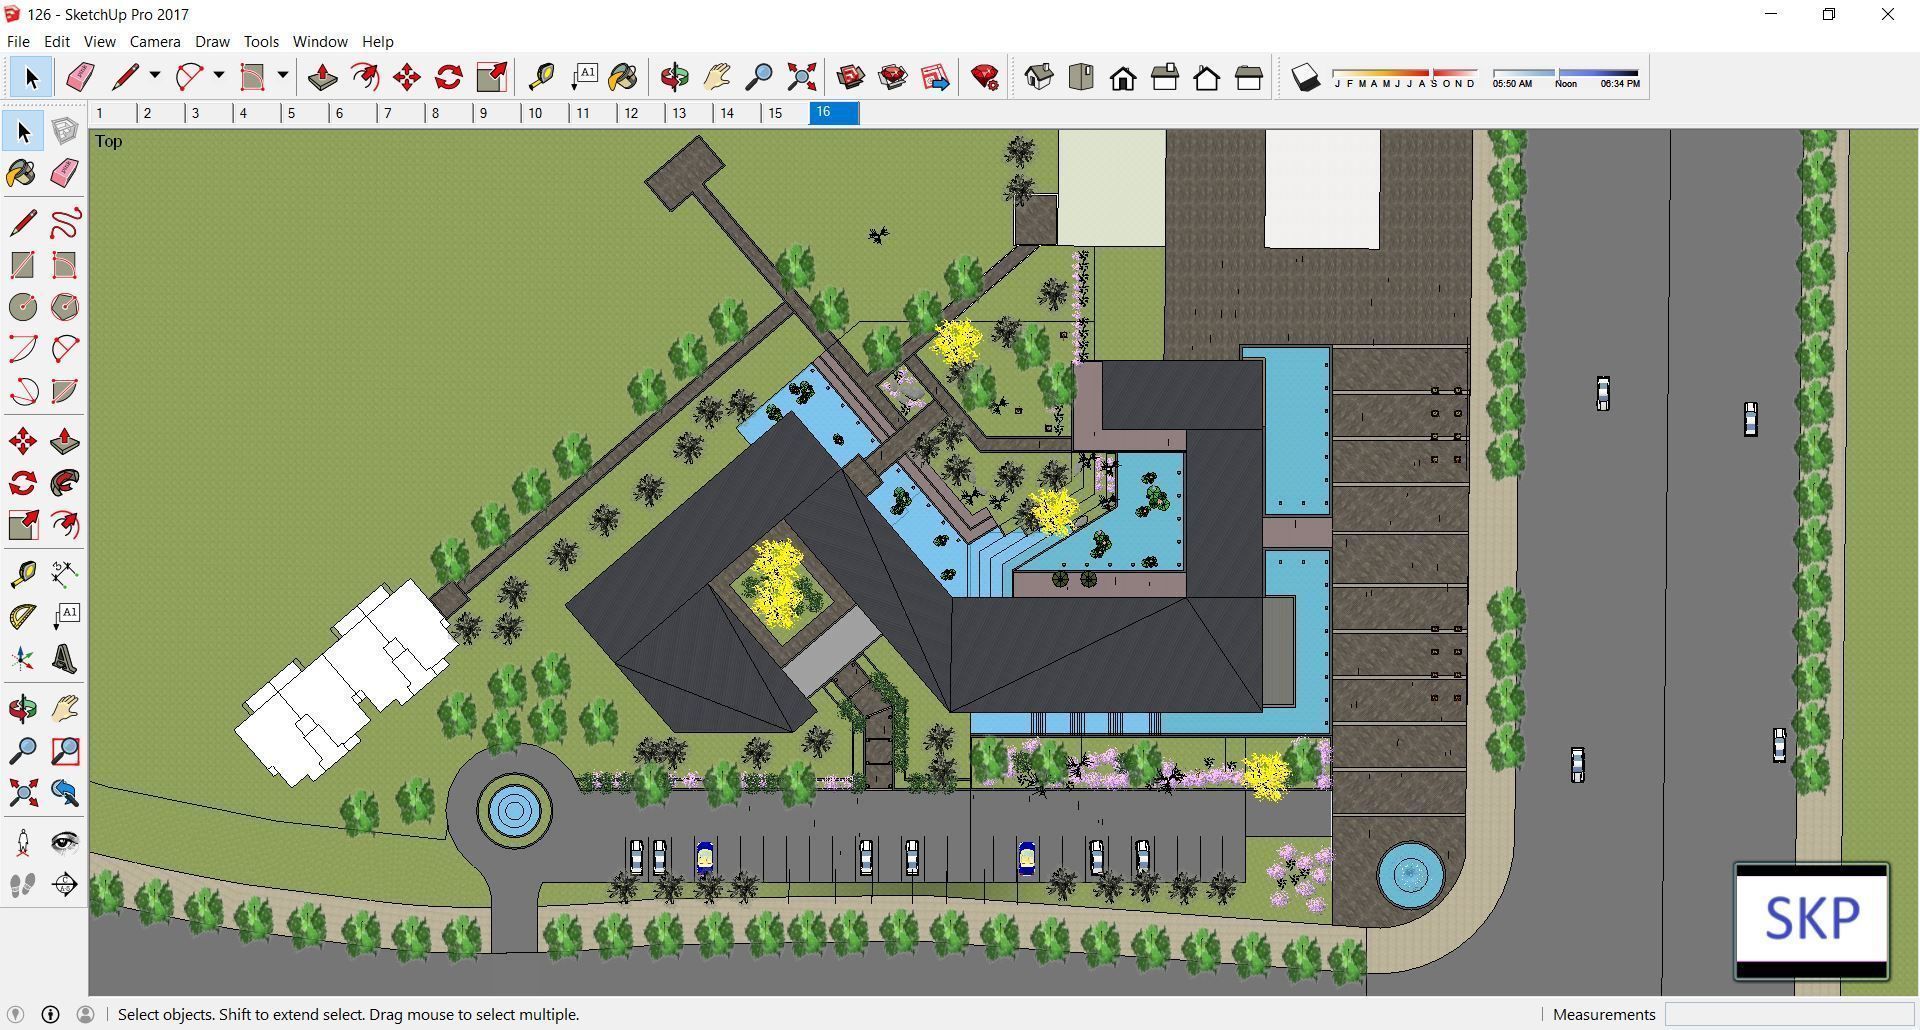
Task: Choose 3D Text tool in left toolbar
Action: [65, 658]
